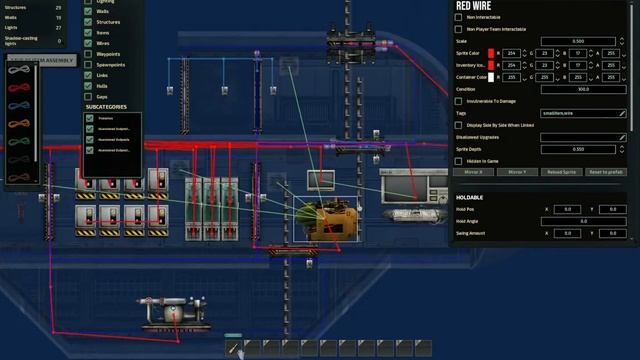The height and width of the screenshot is (360, 640).
Task: Click the screwdriver in the first hotbar slot
Action: tap(233, 348)
